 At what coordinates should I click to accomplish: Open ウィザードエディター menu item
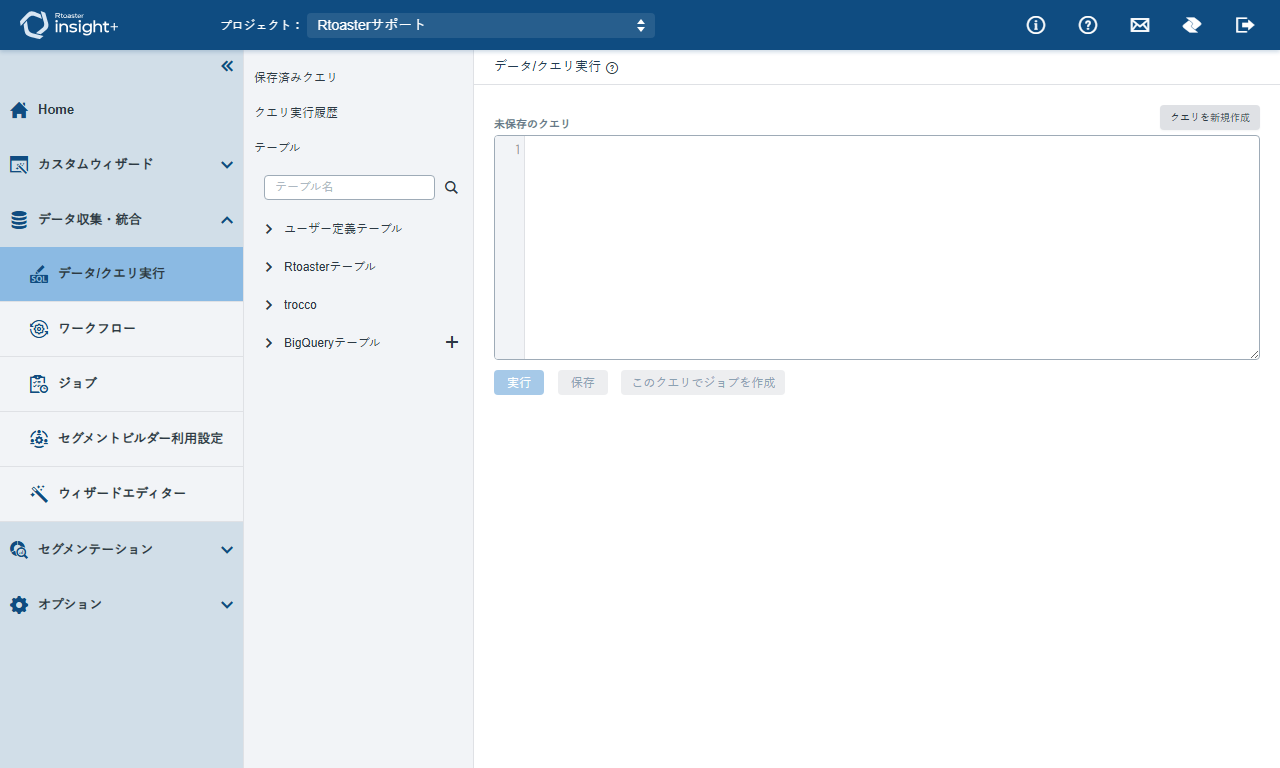tap(121, 494)
